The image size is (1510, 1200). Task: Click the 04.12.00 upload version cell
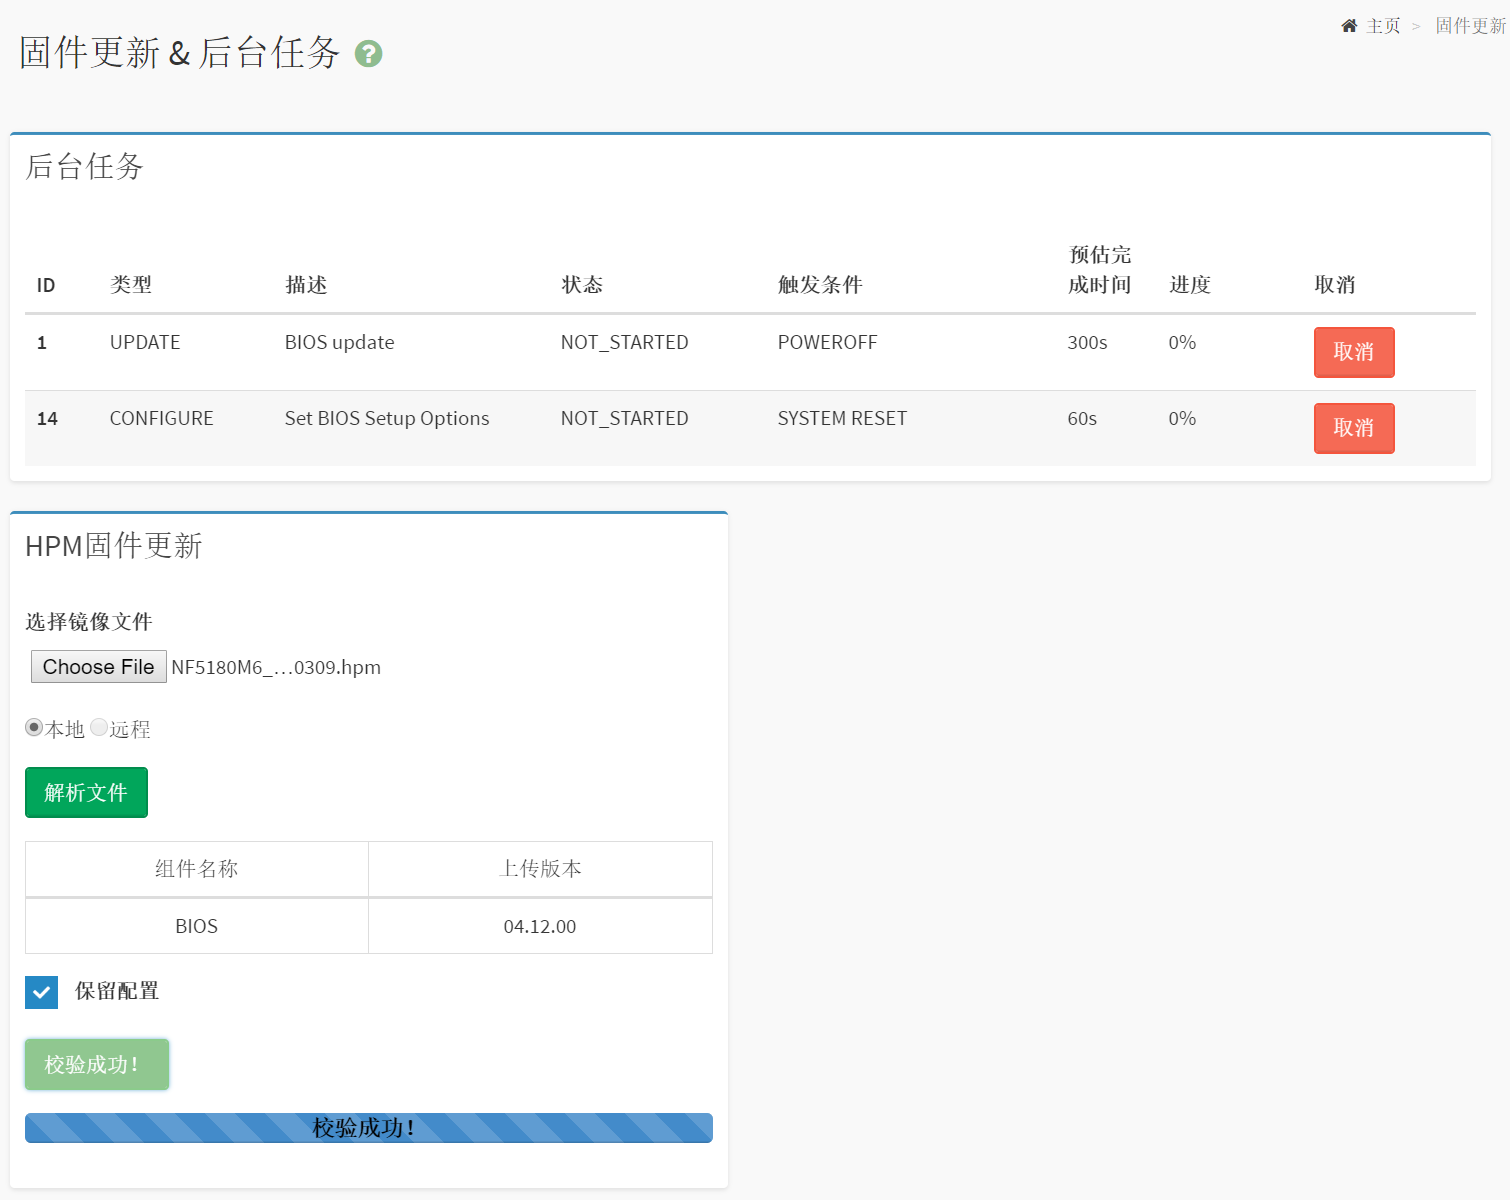pyautogui.click(x=540, y=927)
